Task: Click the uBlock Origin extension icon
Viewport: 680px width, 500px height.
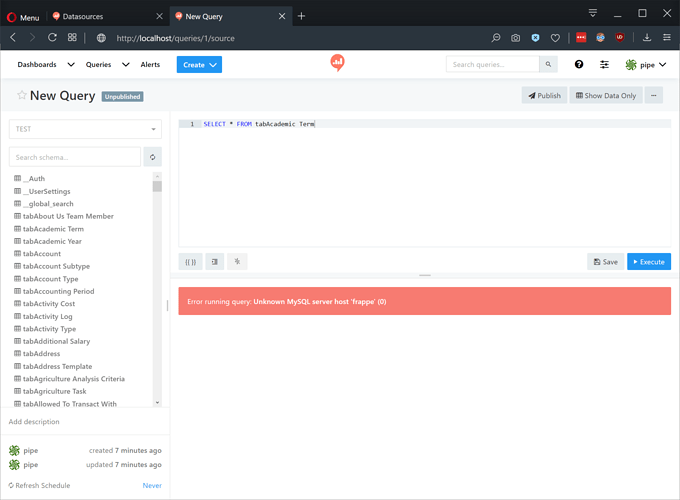Action: [620, 38]
